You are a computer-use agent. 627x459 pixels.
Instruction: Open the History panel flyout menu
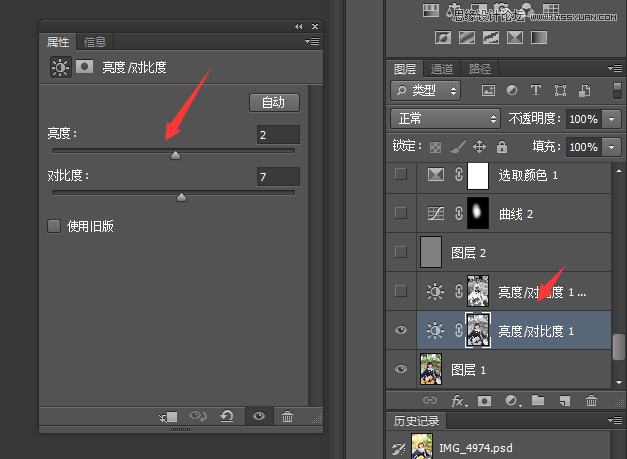point(615,421)
